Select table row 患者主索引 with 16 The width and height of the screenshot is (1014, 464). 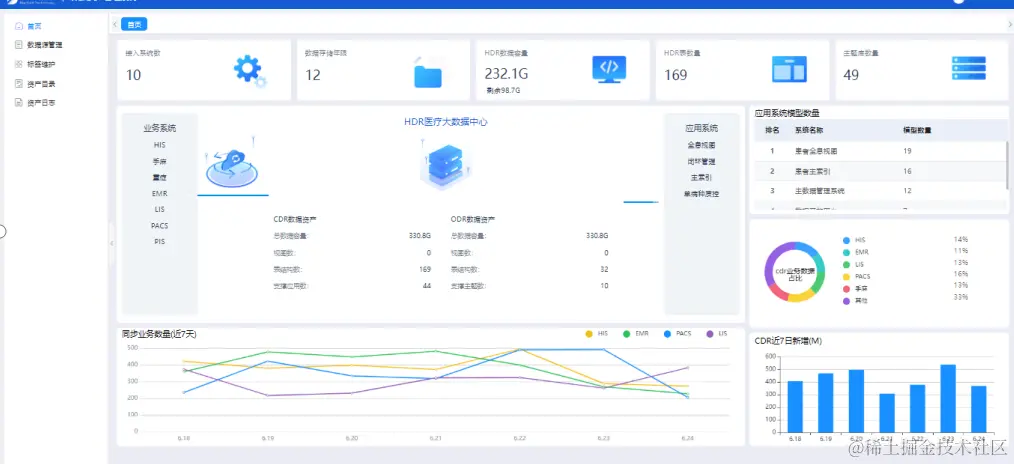(x=878, y=171)
